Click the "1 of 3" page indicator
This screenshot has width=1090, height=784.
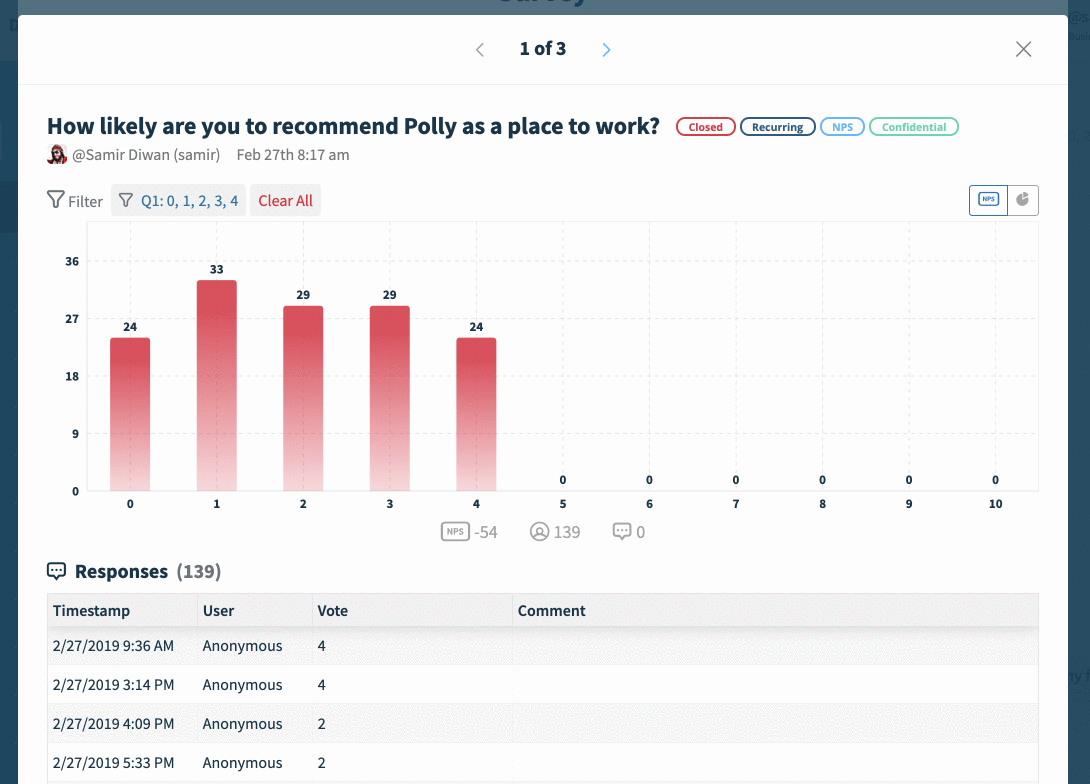[543, 49]
